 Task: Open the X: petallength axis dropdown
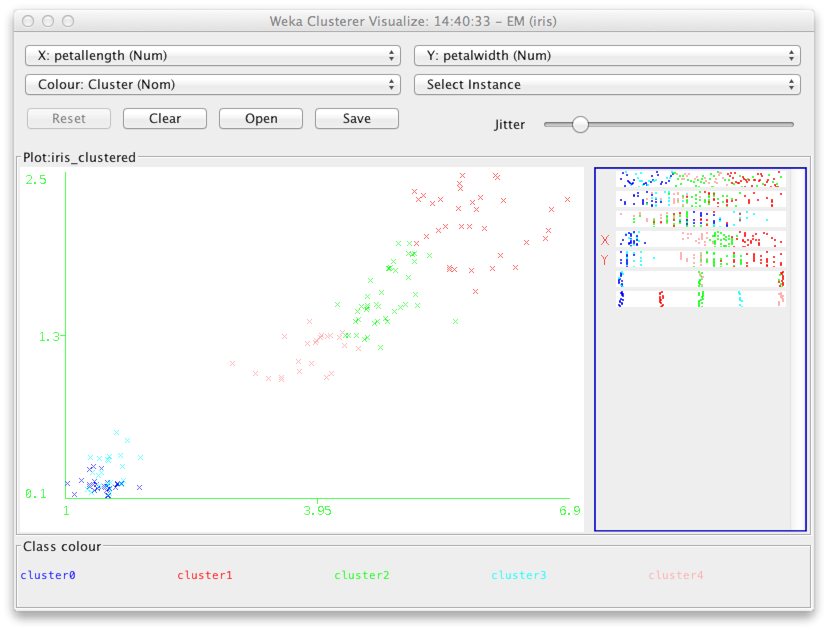[213, 55]
